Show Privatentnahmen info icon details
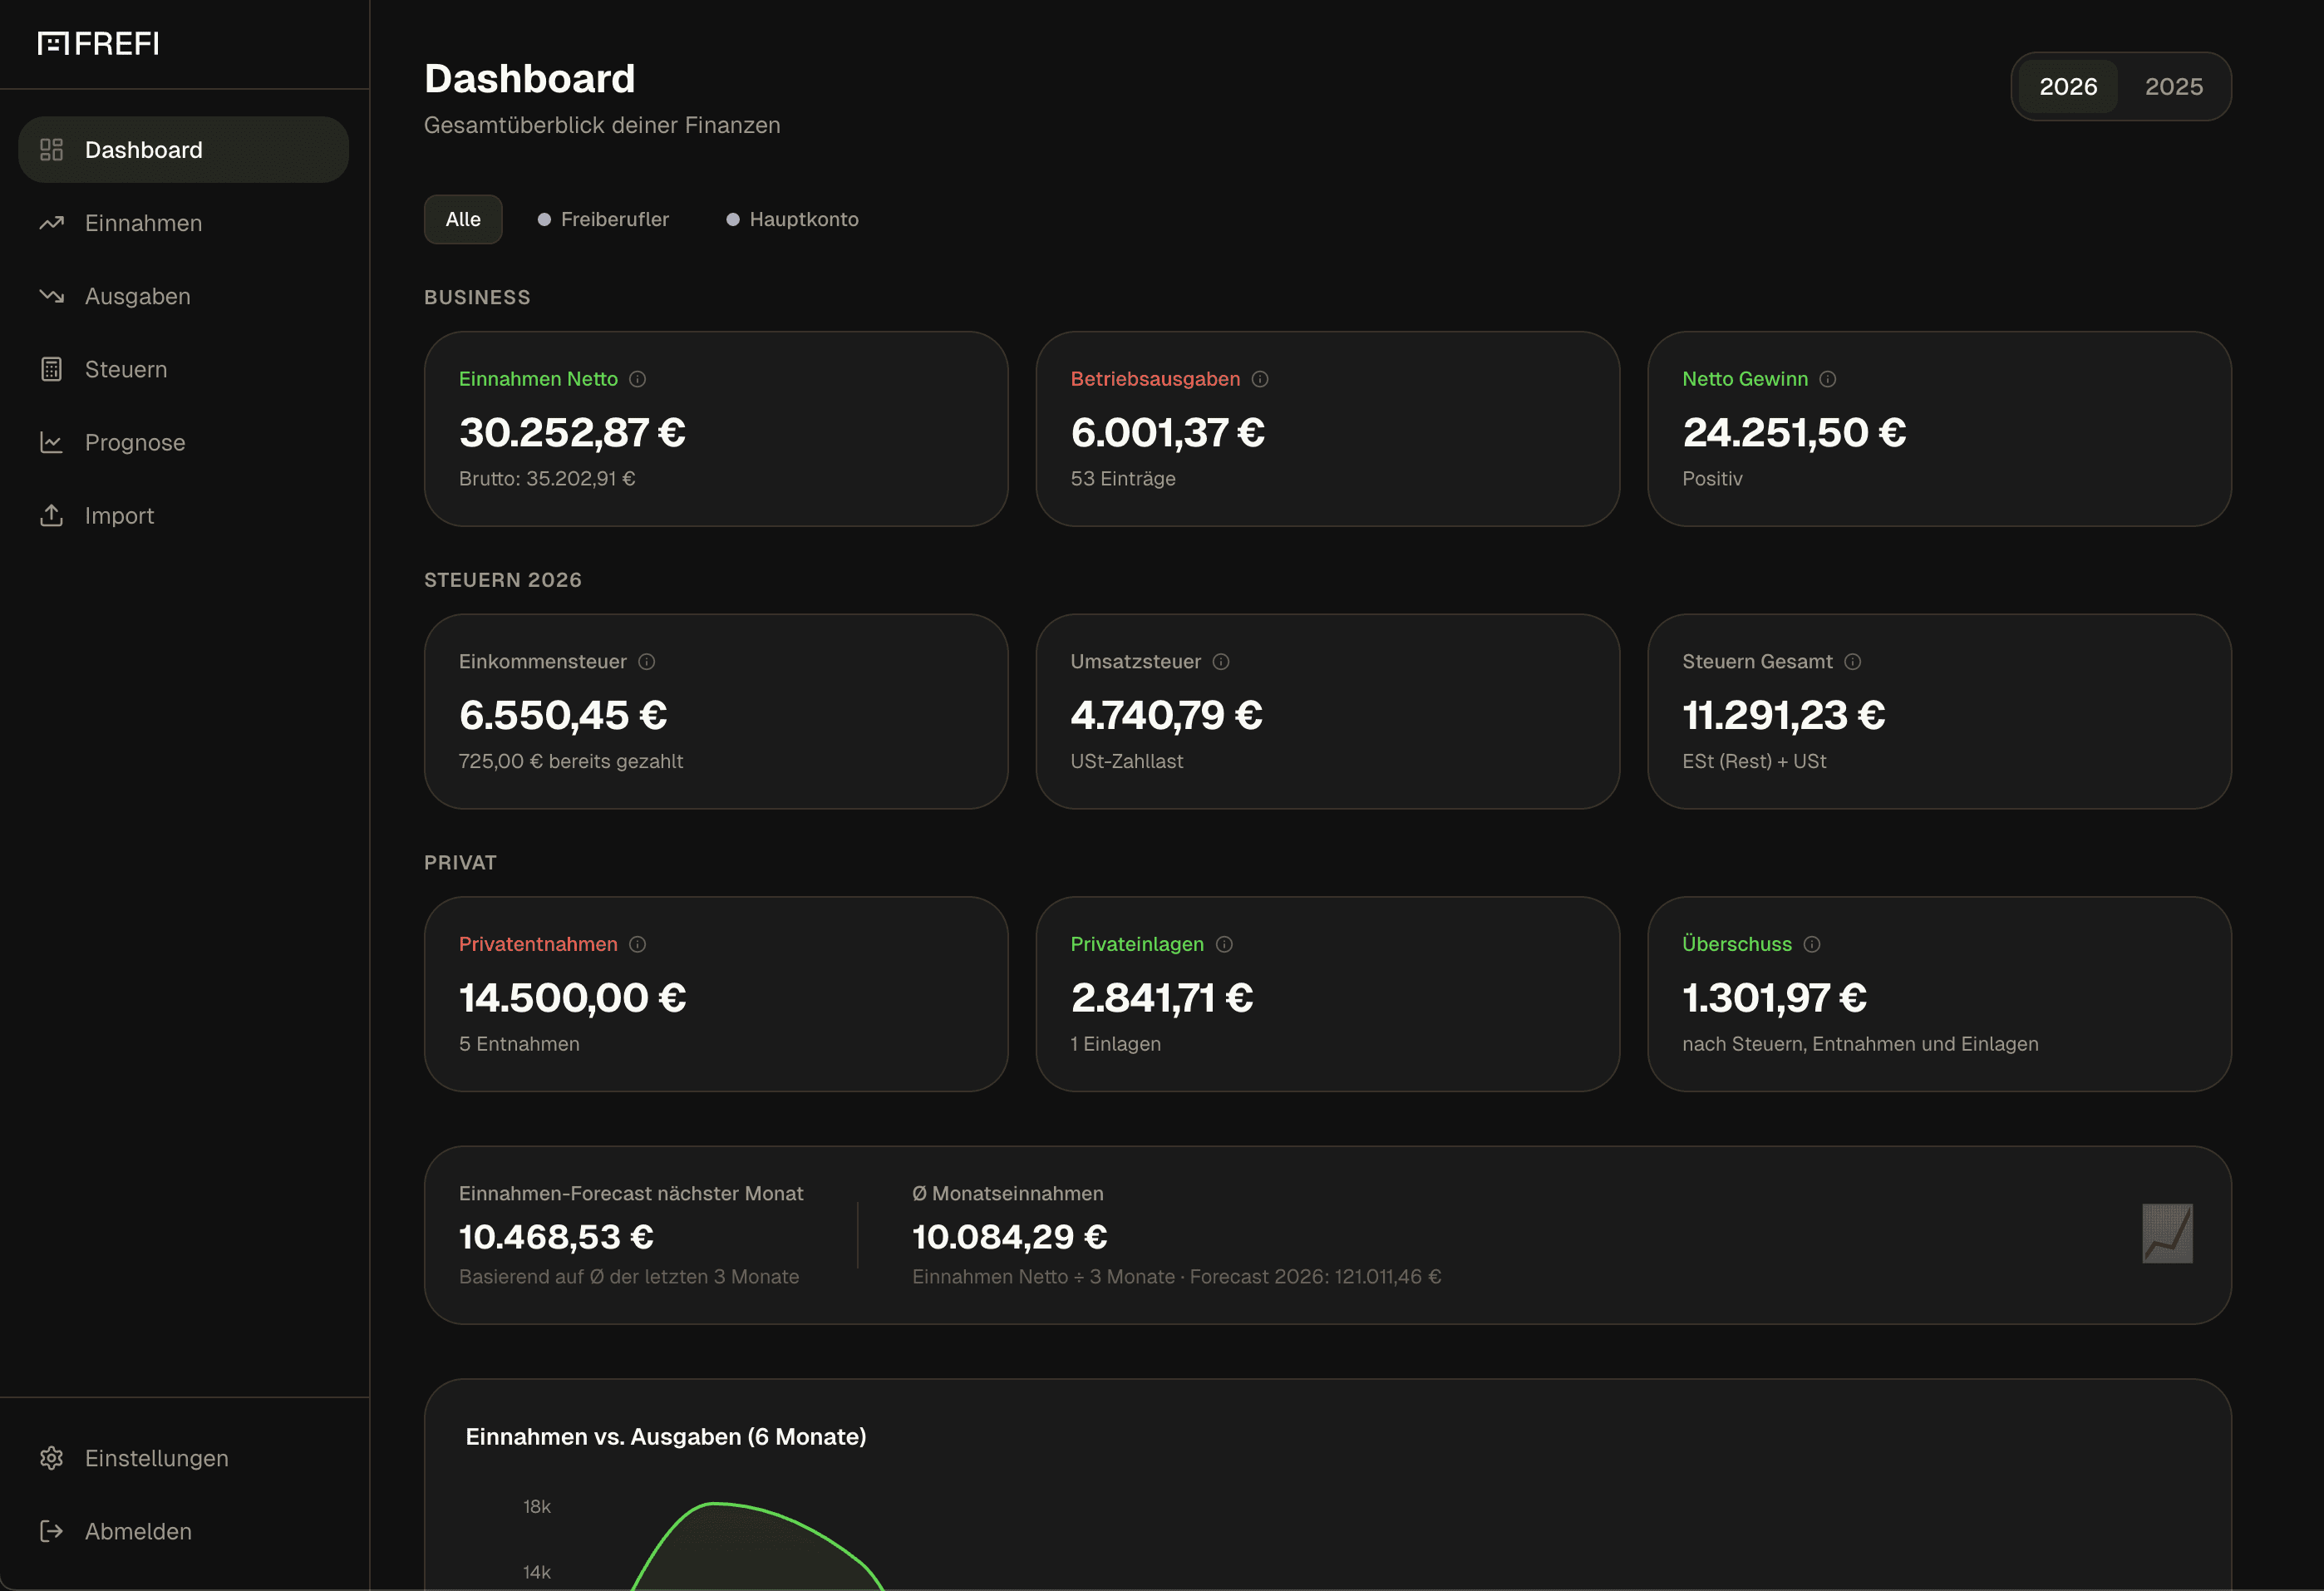 click(637, 944)
